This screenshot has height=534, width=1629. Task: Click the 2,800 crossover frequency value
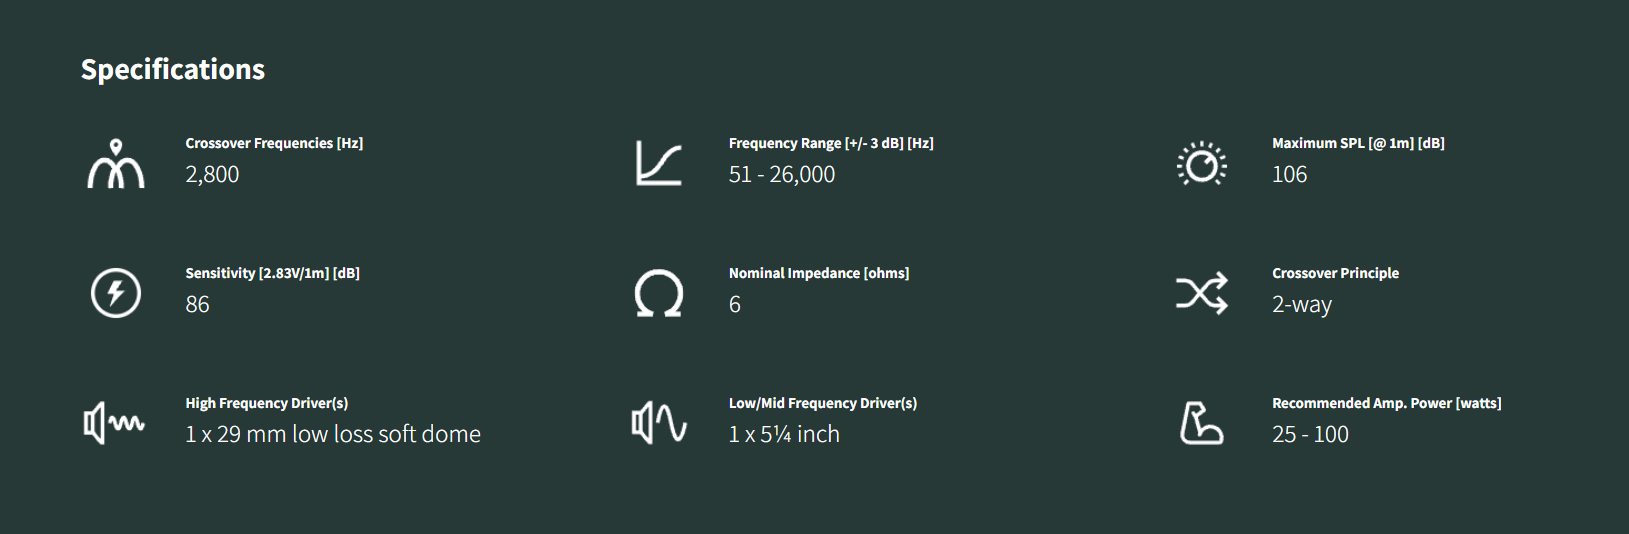tap(212, 174)
